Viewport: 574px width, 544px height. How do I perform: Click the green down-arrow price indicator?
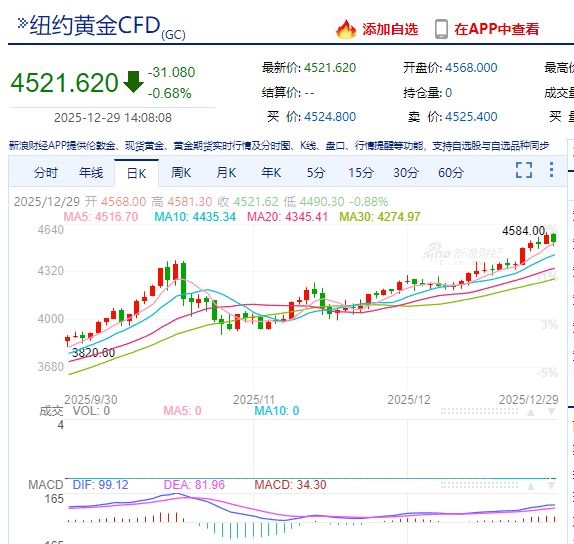coord(133,82)
